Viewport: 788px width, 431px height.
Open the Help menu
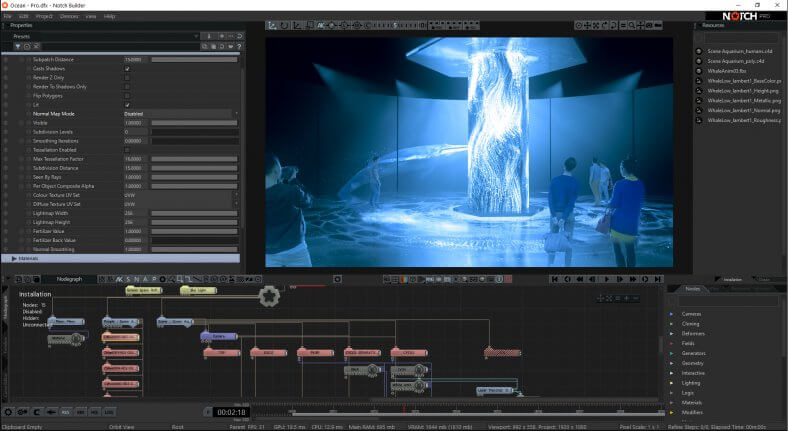[x=110, y=16]
